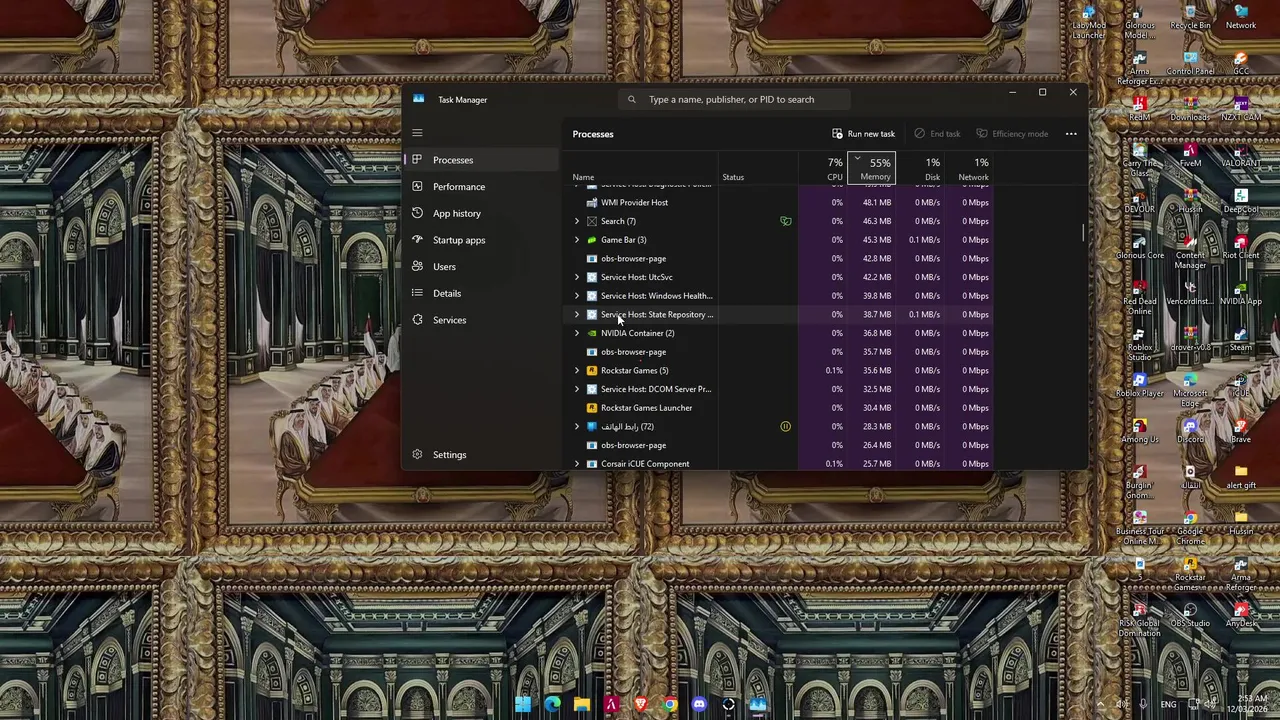Open the Riot Client desktop shortcut
The image size is (1280, 720).
1241,248
